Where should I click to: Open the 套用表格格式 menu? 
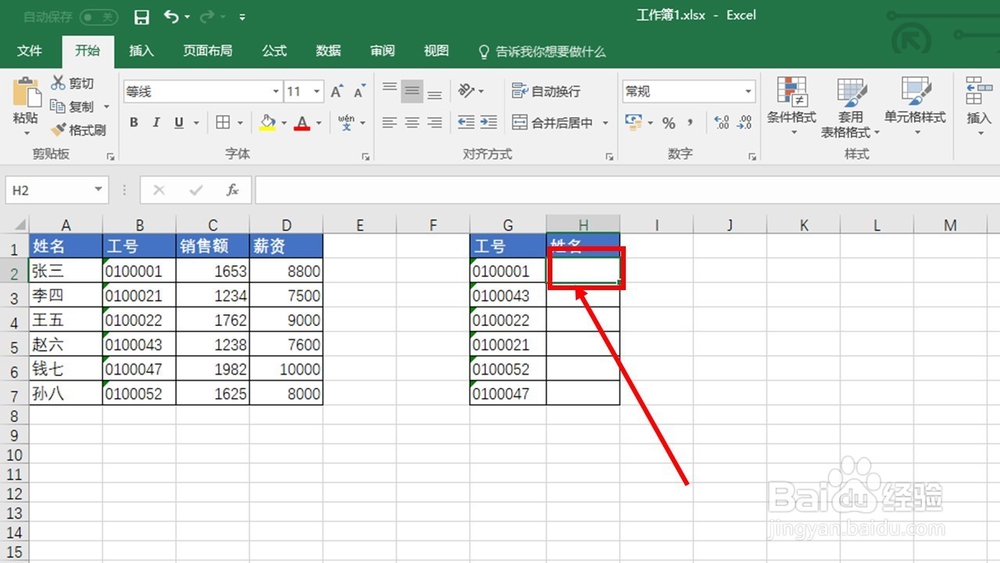click(850, 107)
